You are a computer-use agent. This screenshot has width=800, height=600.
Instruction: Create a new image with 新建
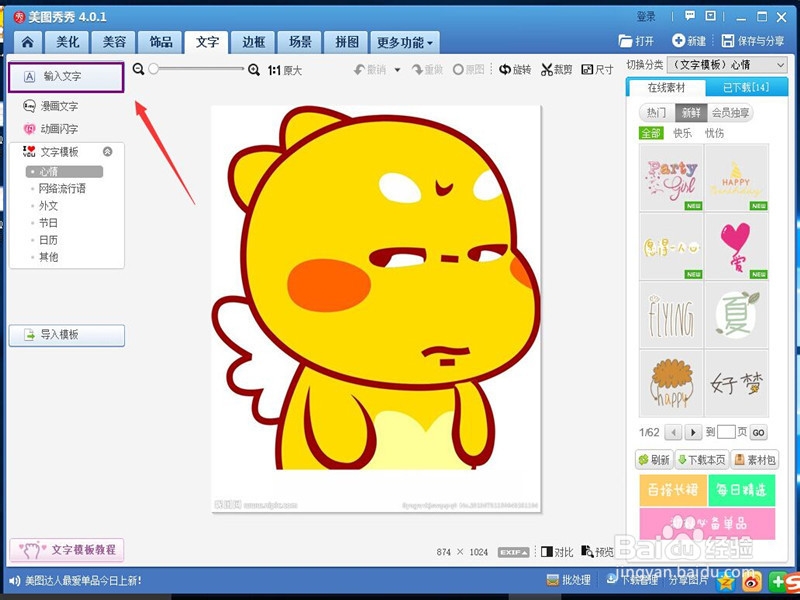pos(689,41)
